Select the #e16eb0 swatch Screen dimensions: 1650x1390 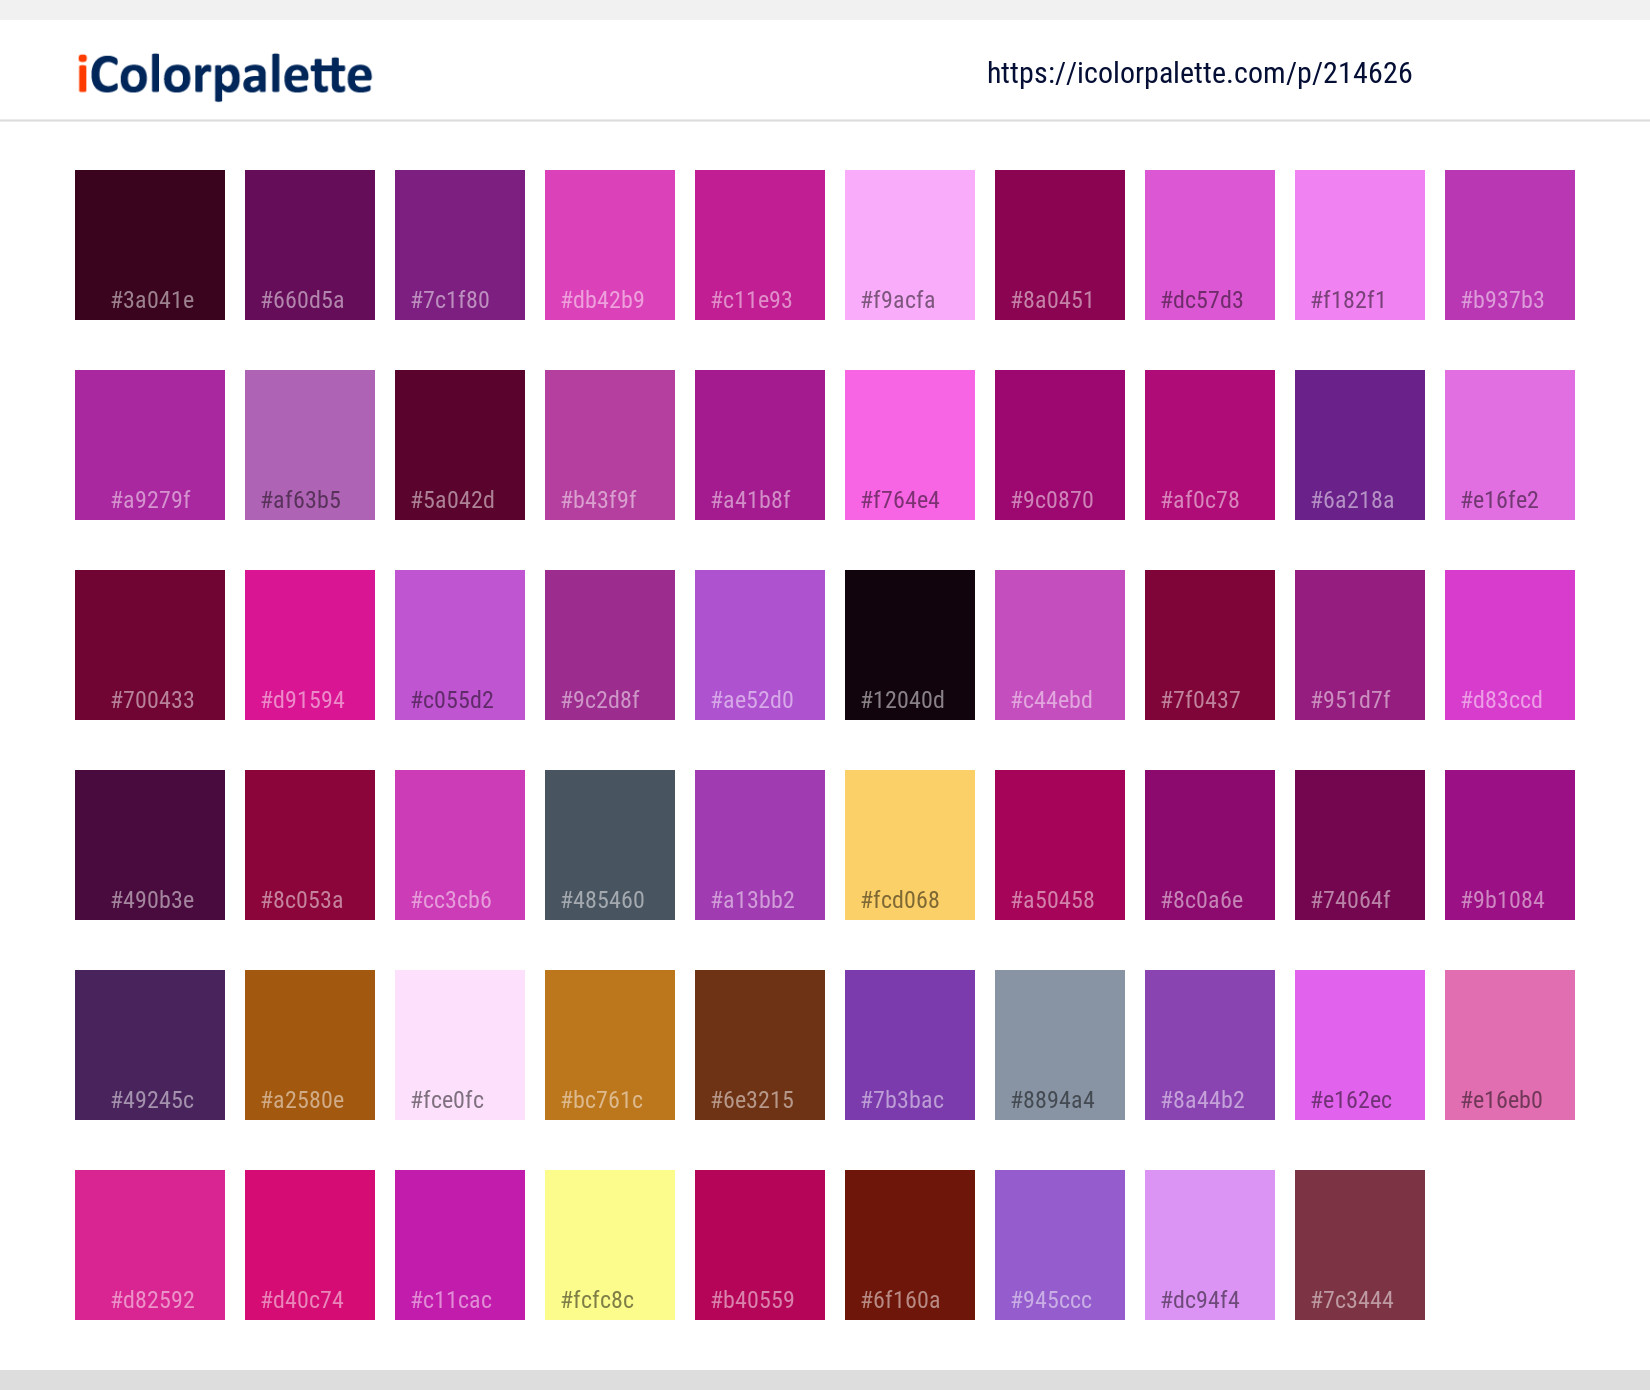click(1510, 1045)
